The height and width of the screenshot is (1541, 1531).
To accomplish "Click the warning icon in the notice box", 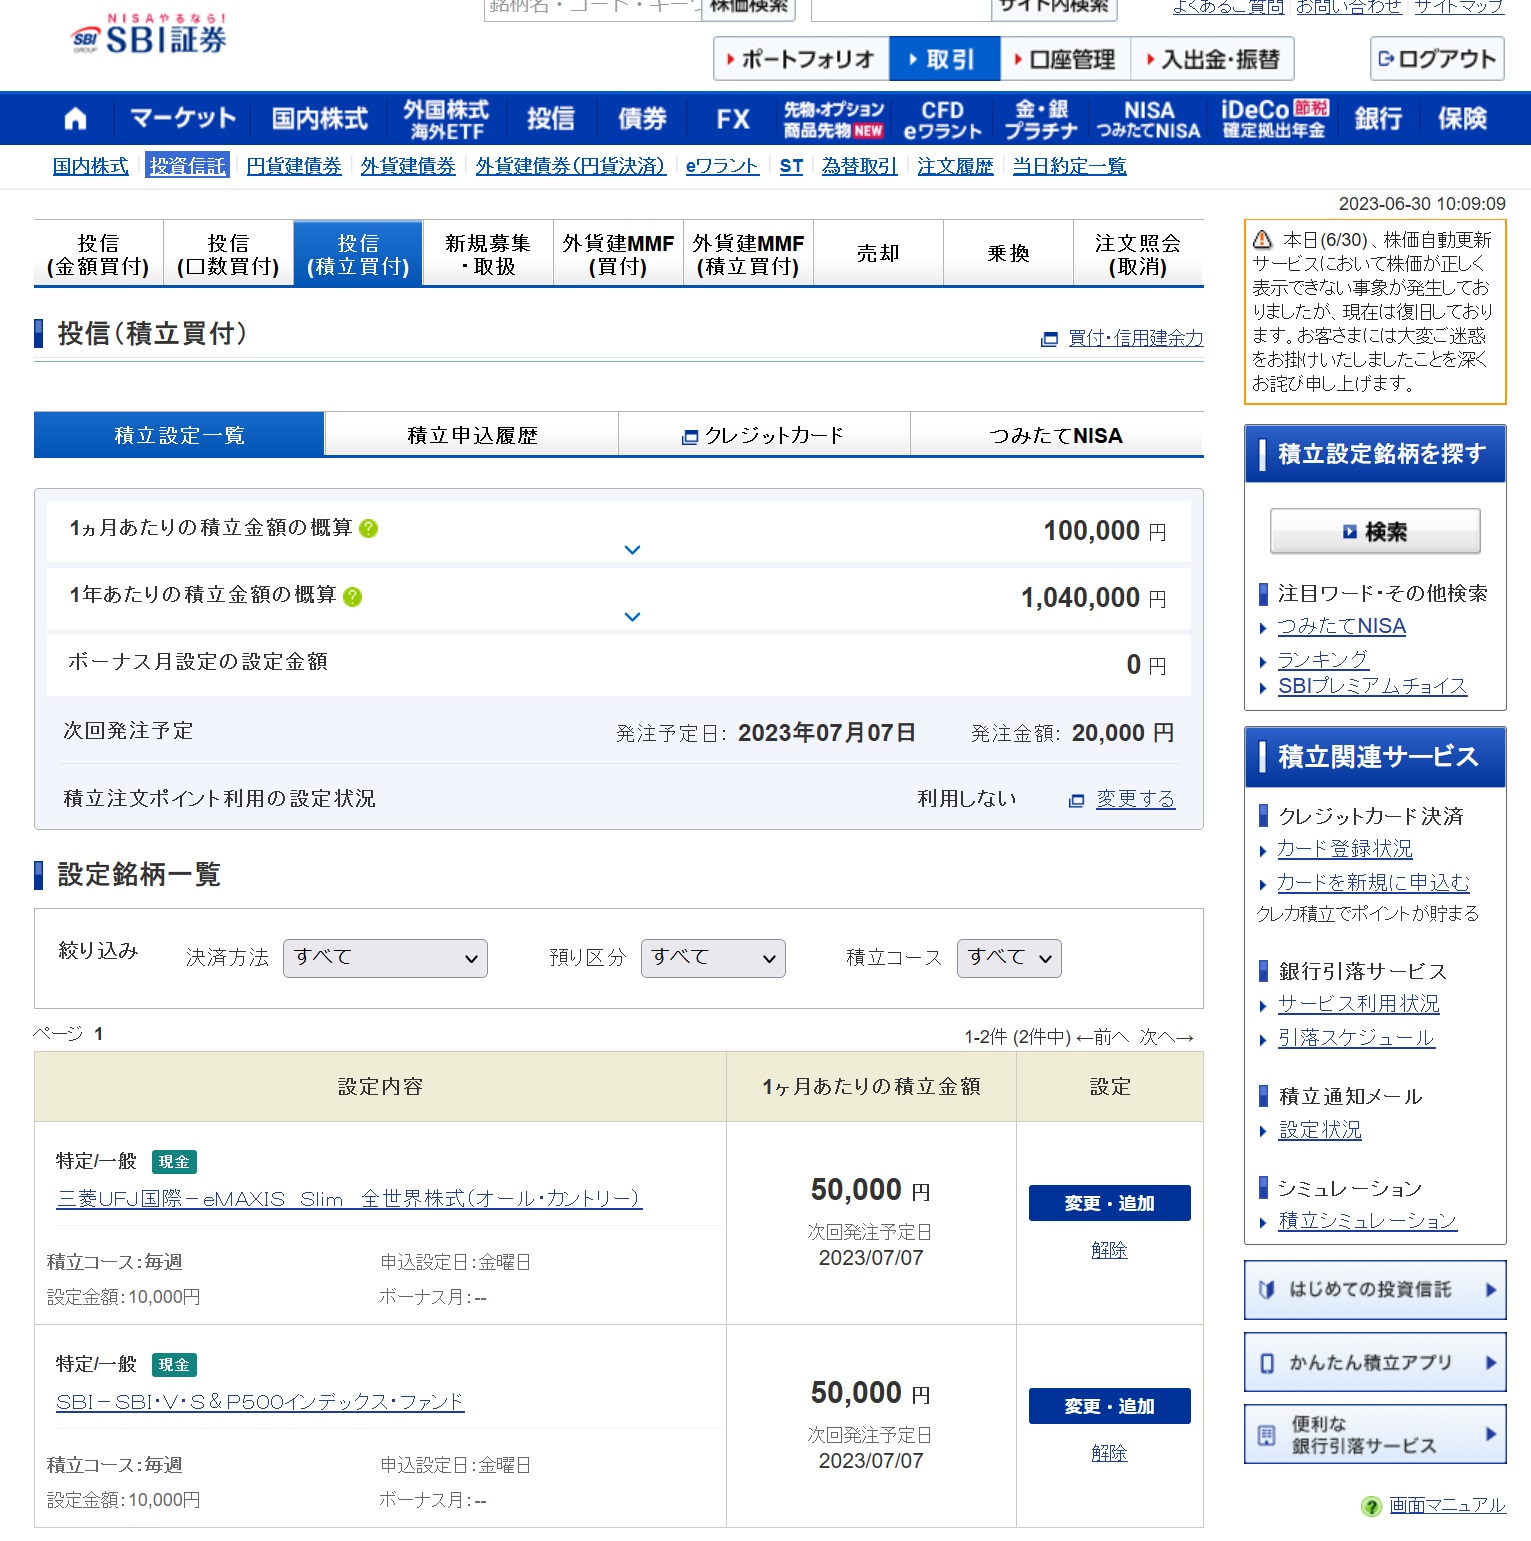I will (x=1262, y=240).
